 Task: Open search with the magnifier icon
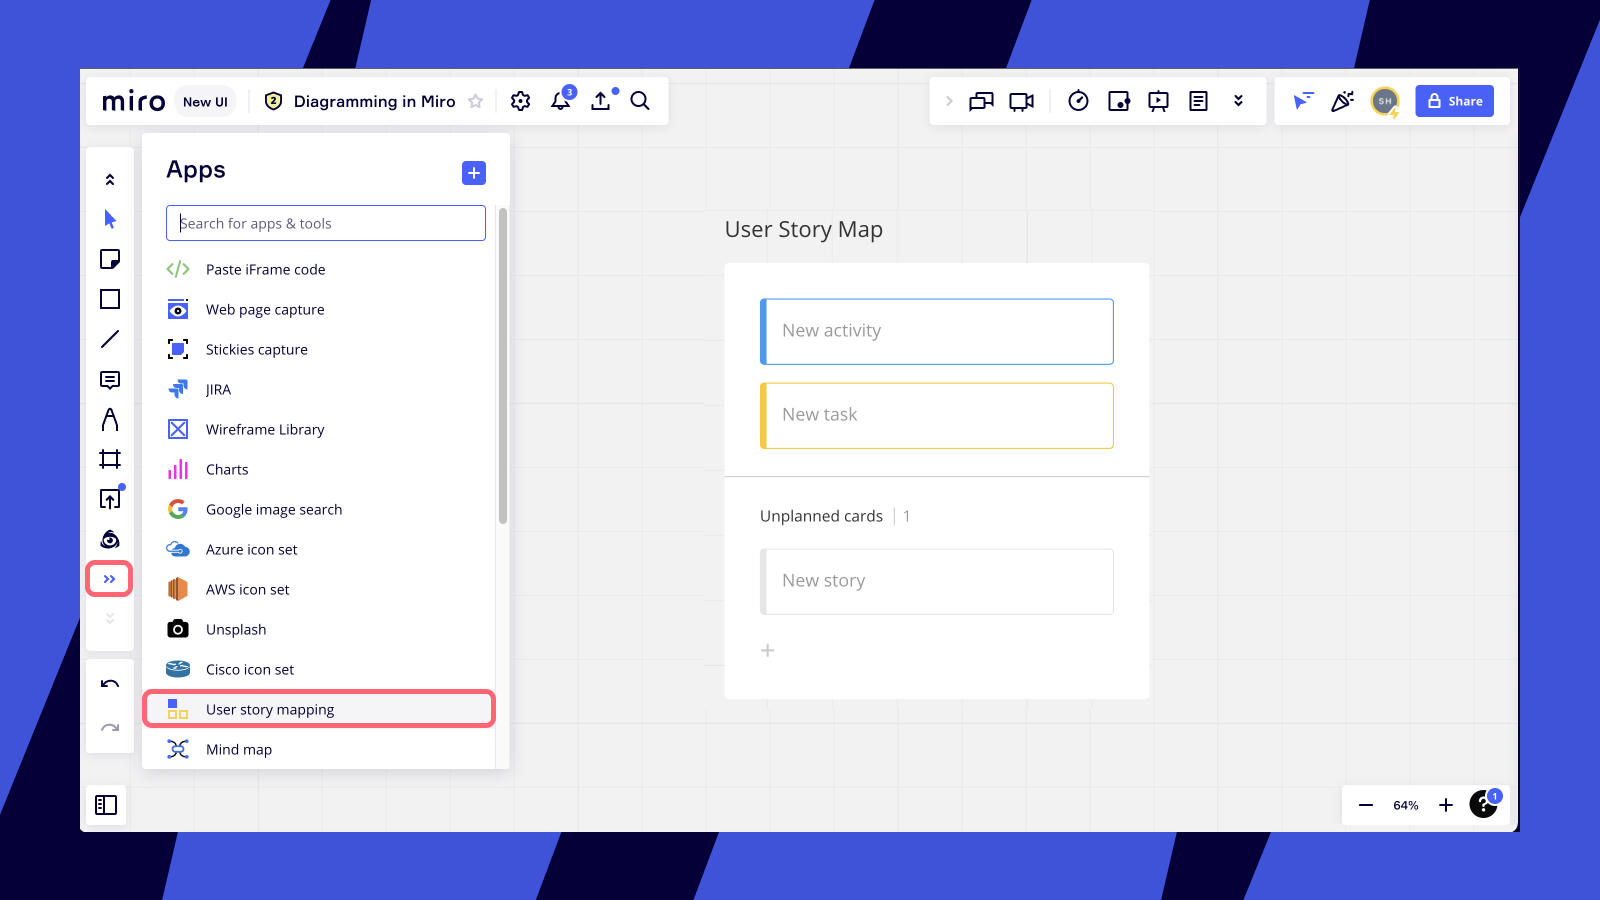640,101
